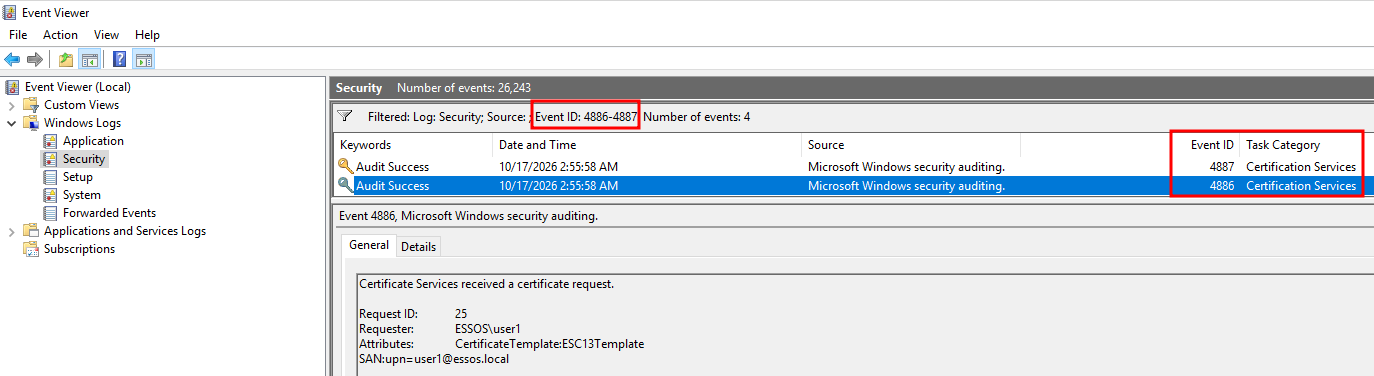Toggle the Show/Hide Console Tree icon
The image size is (1374, 376).
tap(89, 59)
